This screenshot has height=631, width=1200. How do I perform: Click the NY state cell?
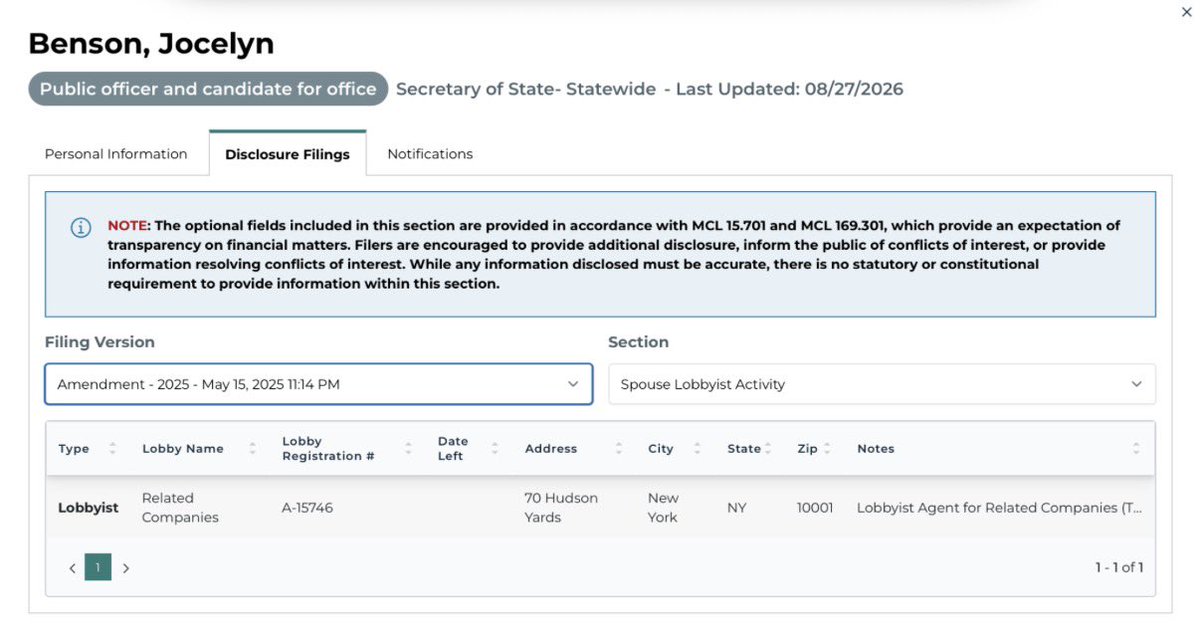pos(737,508)
